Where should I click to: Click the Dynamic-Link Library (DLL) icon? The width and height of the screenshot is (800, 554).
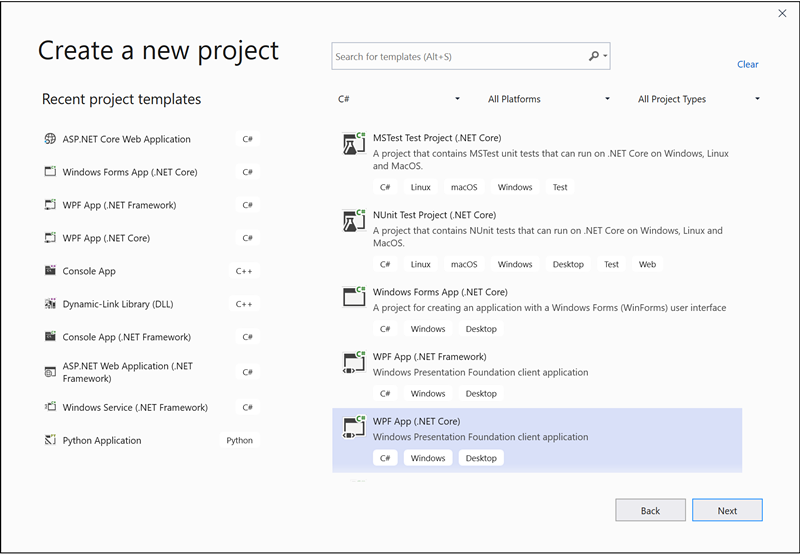(50, 304)
